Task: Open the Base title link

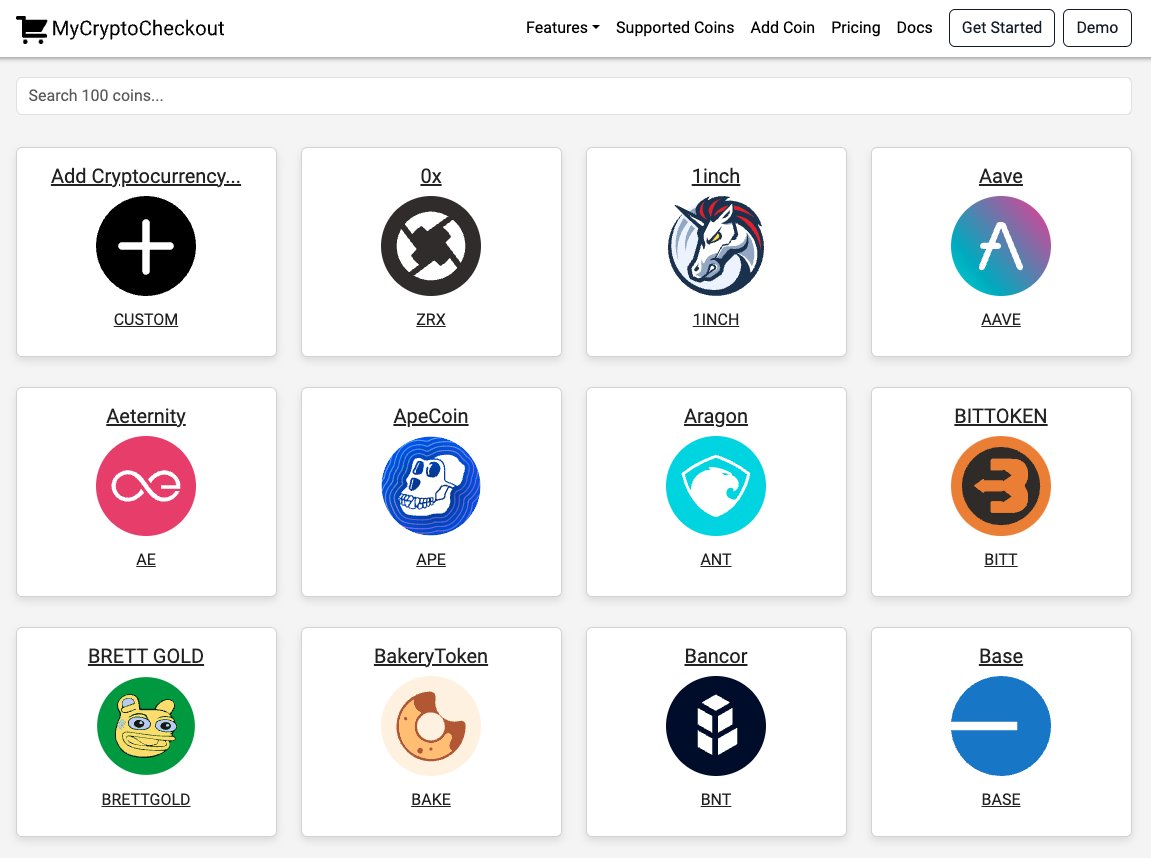Action: tap(1001, 656)
